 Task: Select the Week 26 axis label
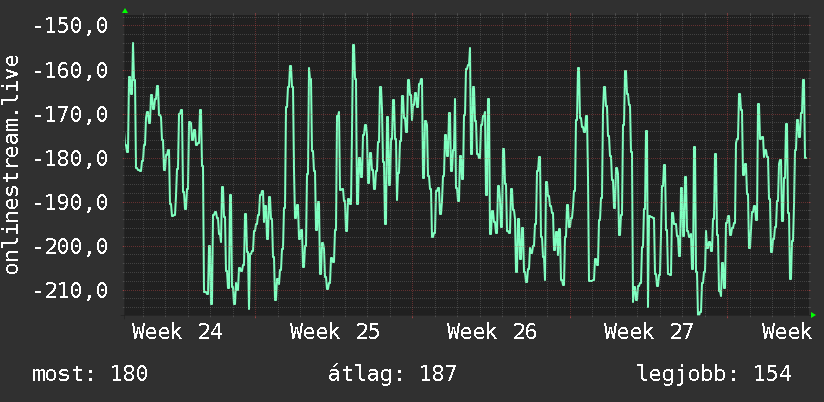[x=492, y=332]
